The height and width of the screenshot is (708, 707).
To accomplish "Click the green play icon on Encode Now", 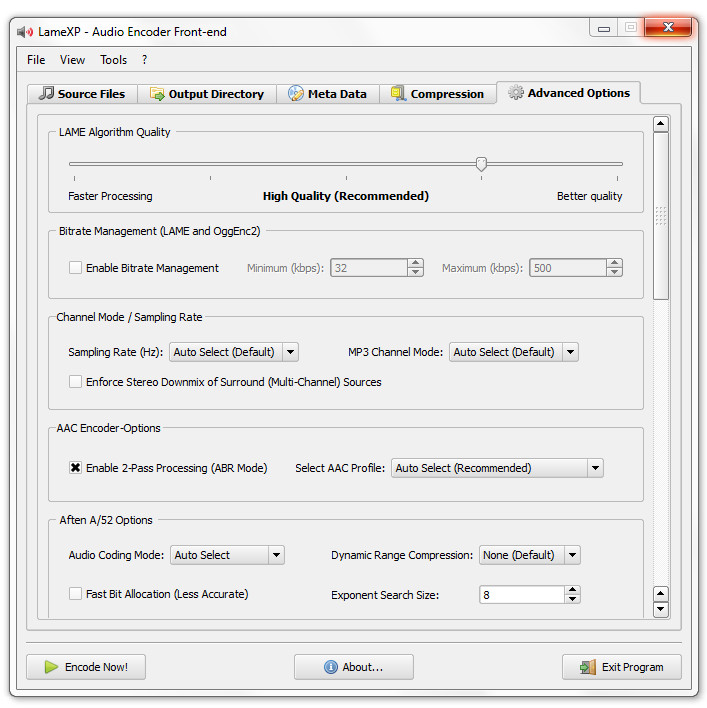I will pyautogui.click(x=51, y=666).
